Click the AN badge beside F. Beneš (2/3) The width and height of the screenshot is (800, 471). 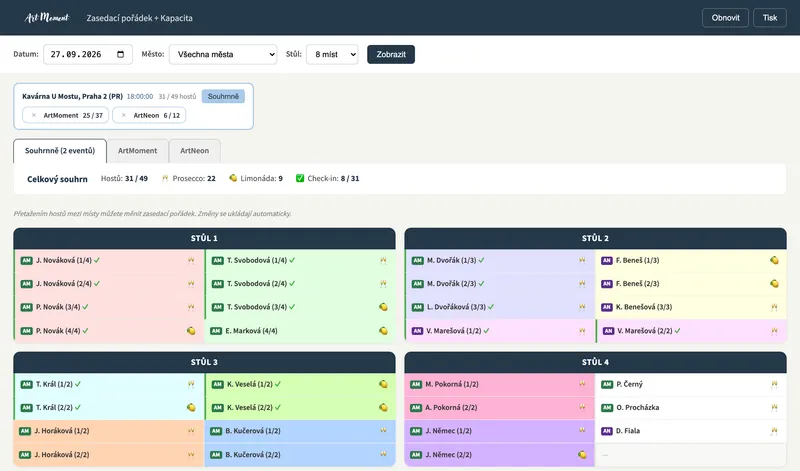pyautogui.click(x=607, y=284)
